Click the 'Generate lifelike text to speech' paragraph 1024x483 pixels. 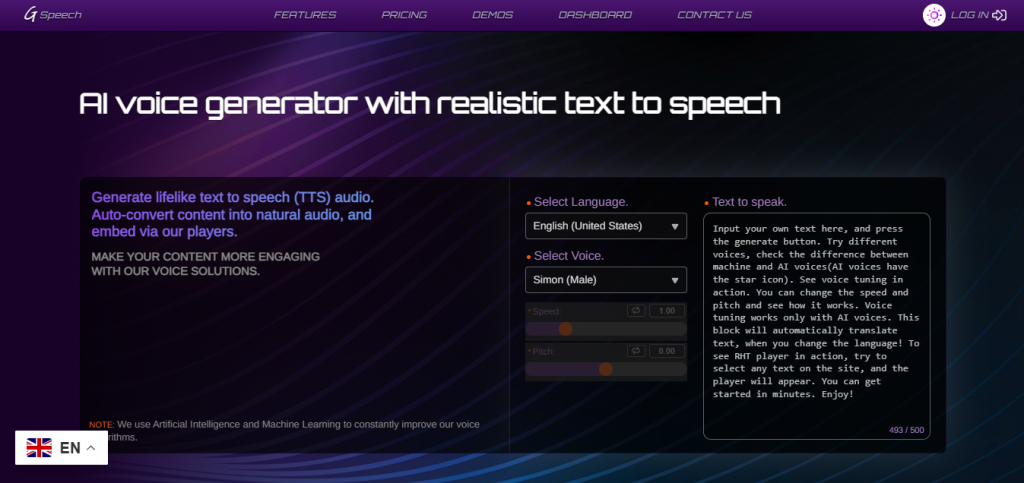click(x=232, y=215)
